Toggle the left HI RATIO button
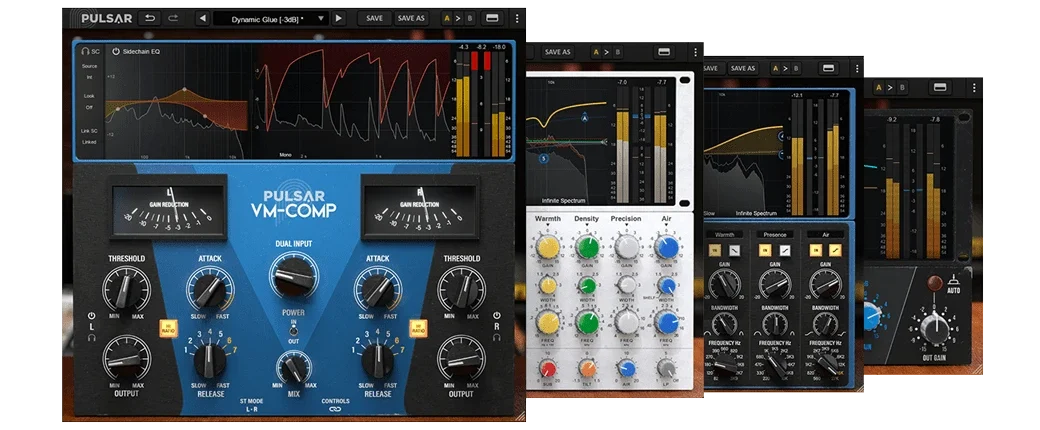 [168, 328]
